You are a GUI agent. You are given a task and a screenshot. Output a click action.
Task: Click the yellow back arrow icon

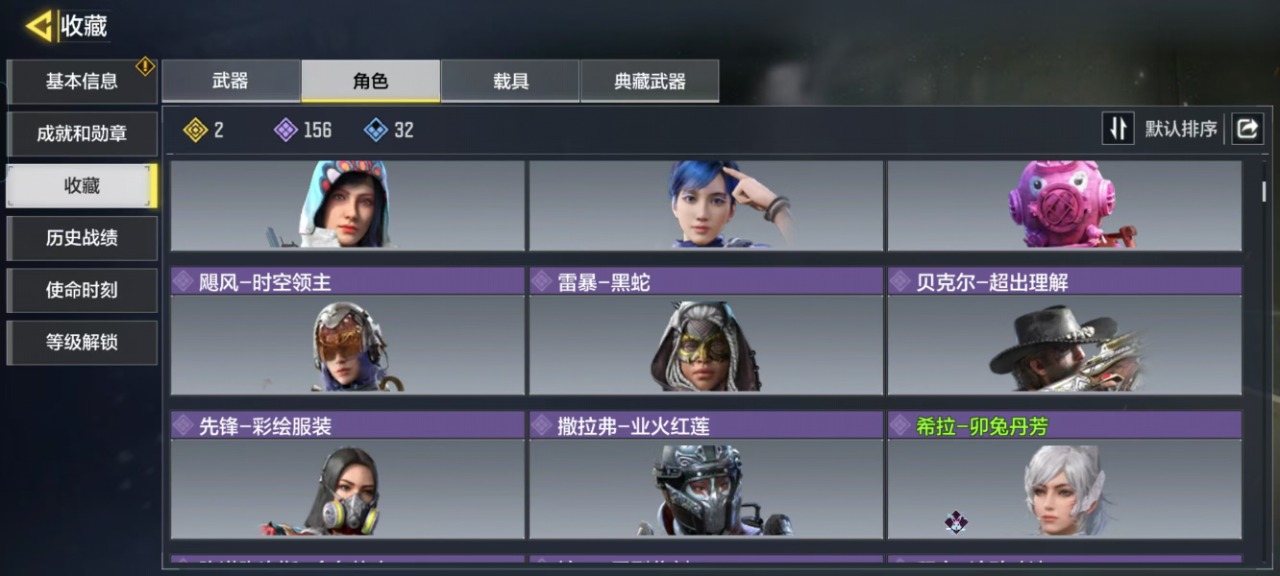pyautogui.click(x=39, y=26)
